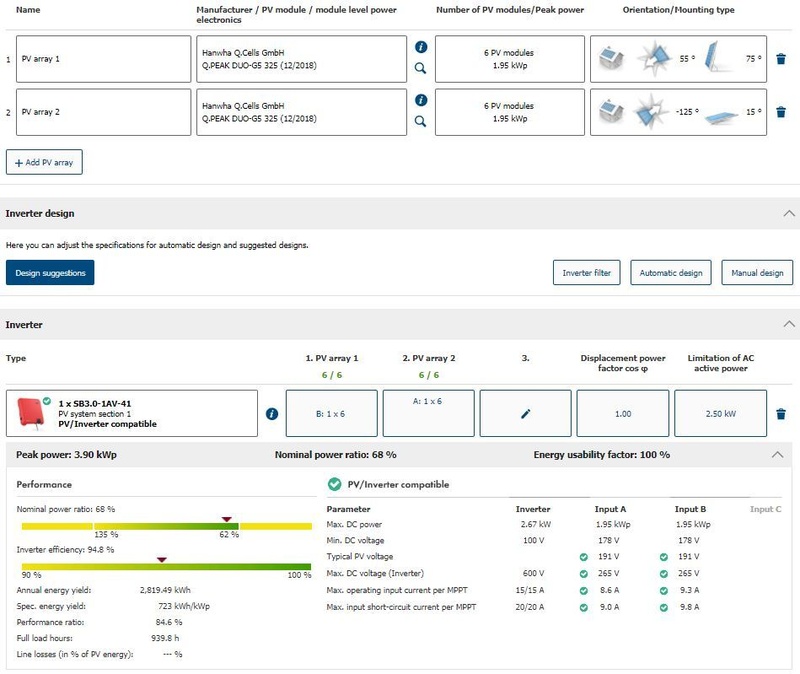
Task: Click info icon for PV array 1
Action: click(421, 47)
